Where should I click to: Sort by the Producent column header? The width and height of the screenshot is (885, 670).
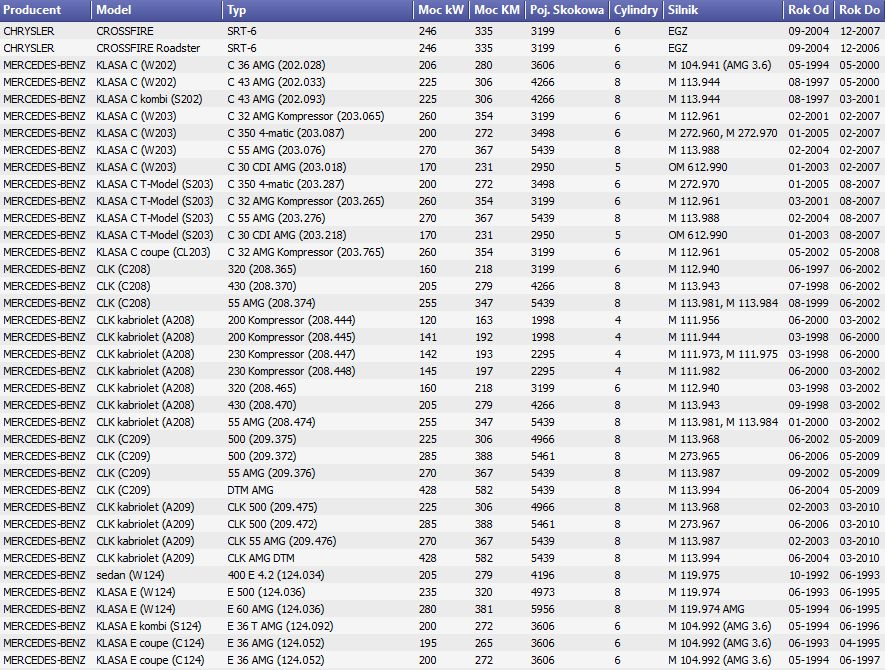coord(46,10)
